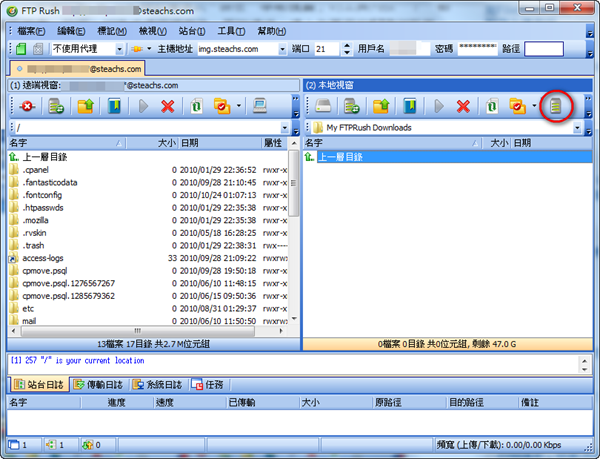Select the @steachs.com connection tab
Viewport: 600px width, 459px height.
pyautogui.click(x=78, y=69)
